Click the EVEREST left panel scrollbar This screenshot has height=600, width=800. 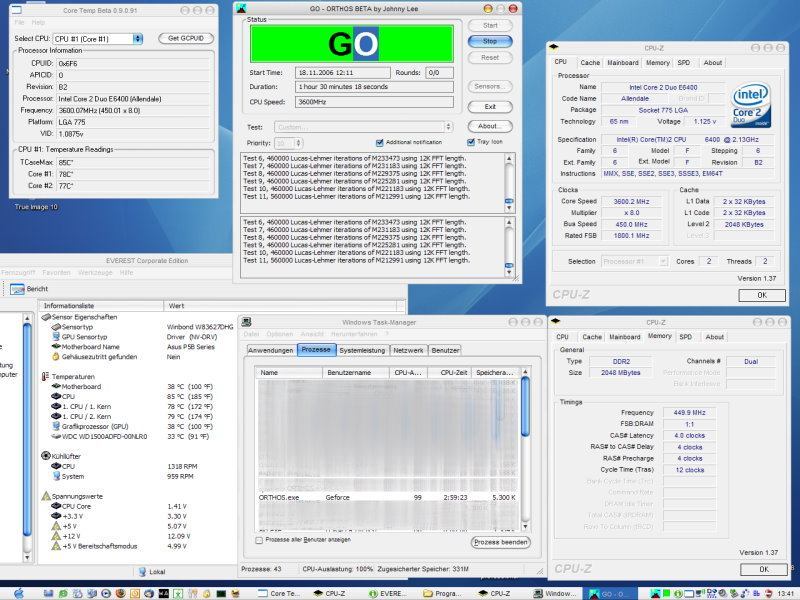pos(27,438)
